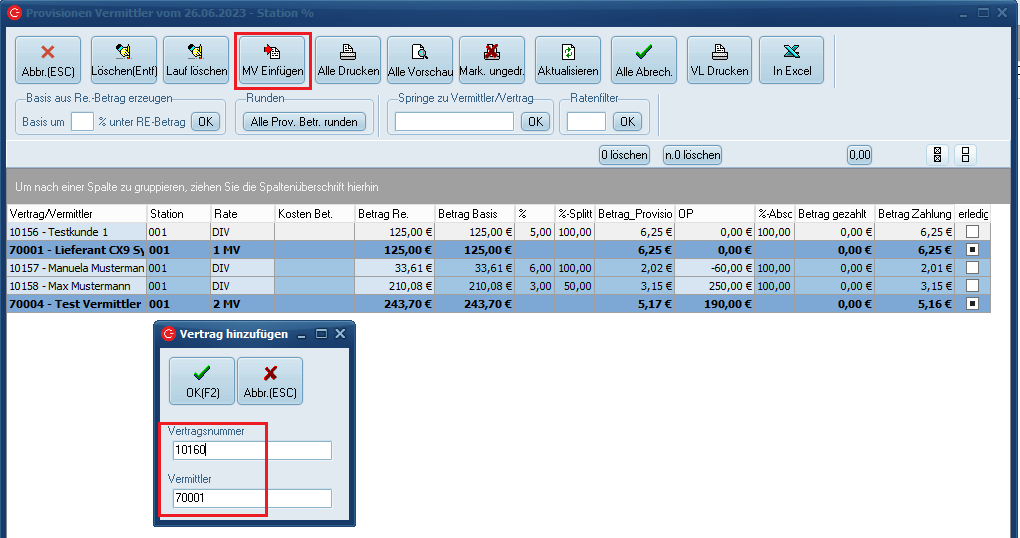Click Mark. ungedr. toolbar button
Image resolution: width=1020 pixels, height=538 pixels.
coord(492,60)
